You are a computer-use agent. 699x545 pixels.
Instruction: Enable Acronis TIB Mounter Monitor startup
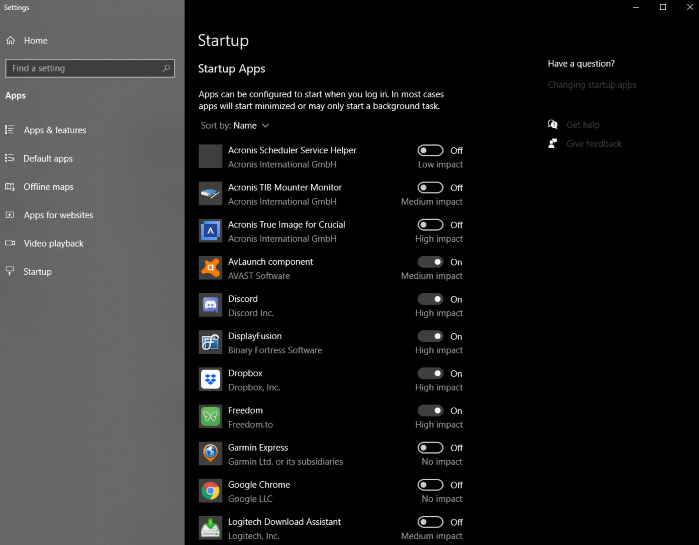[x=430, y=188]
